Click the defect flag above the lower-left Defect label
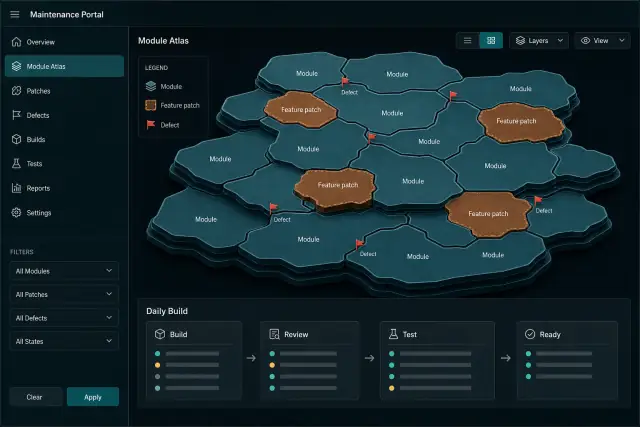Viewport: 640px width, 427px height. click(x=273, y=209)
